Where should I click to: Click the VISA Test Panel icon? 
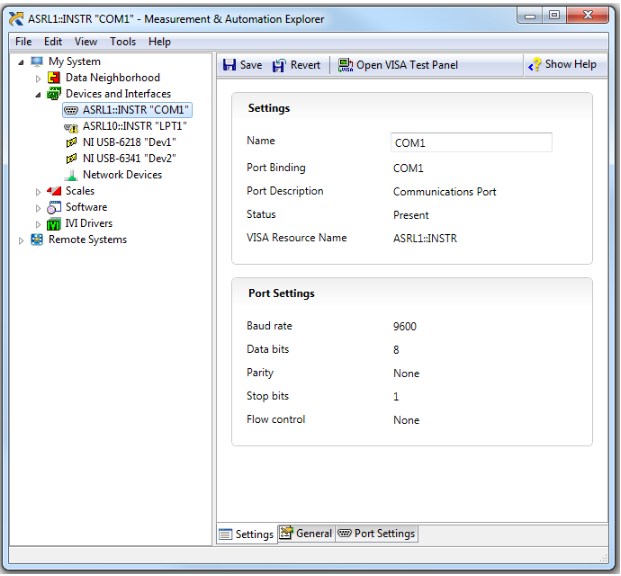(345, 65)
